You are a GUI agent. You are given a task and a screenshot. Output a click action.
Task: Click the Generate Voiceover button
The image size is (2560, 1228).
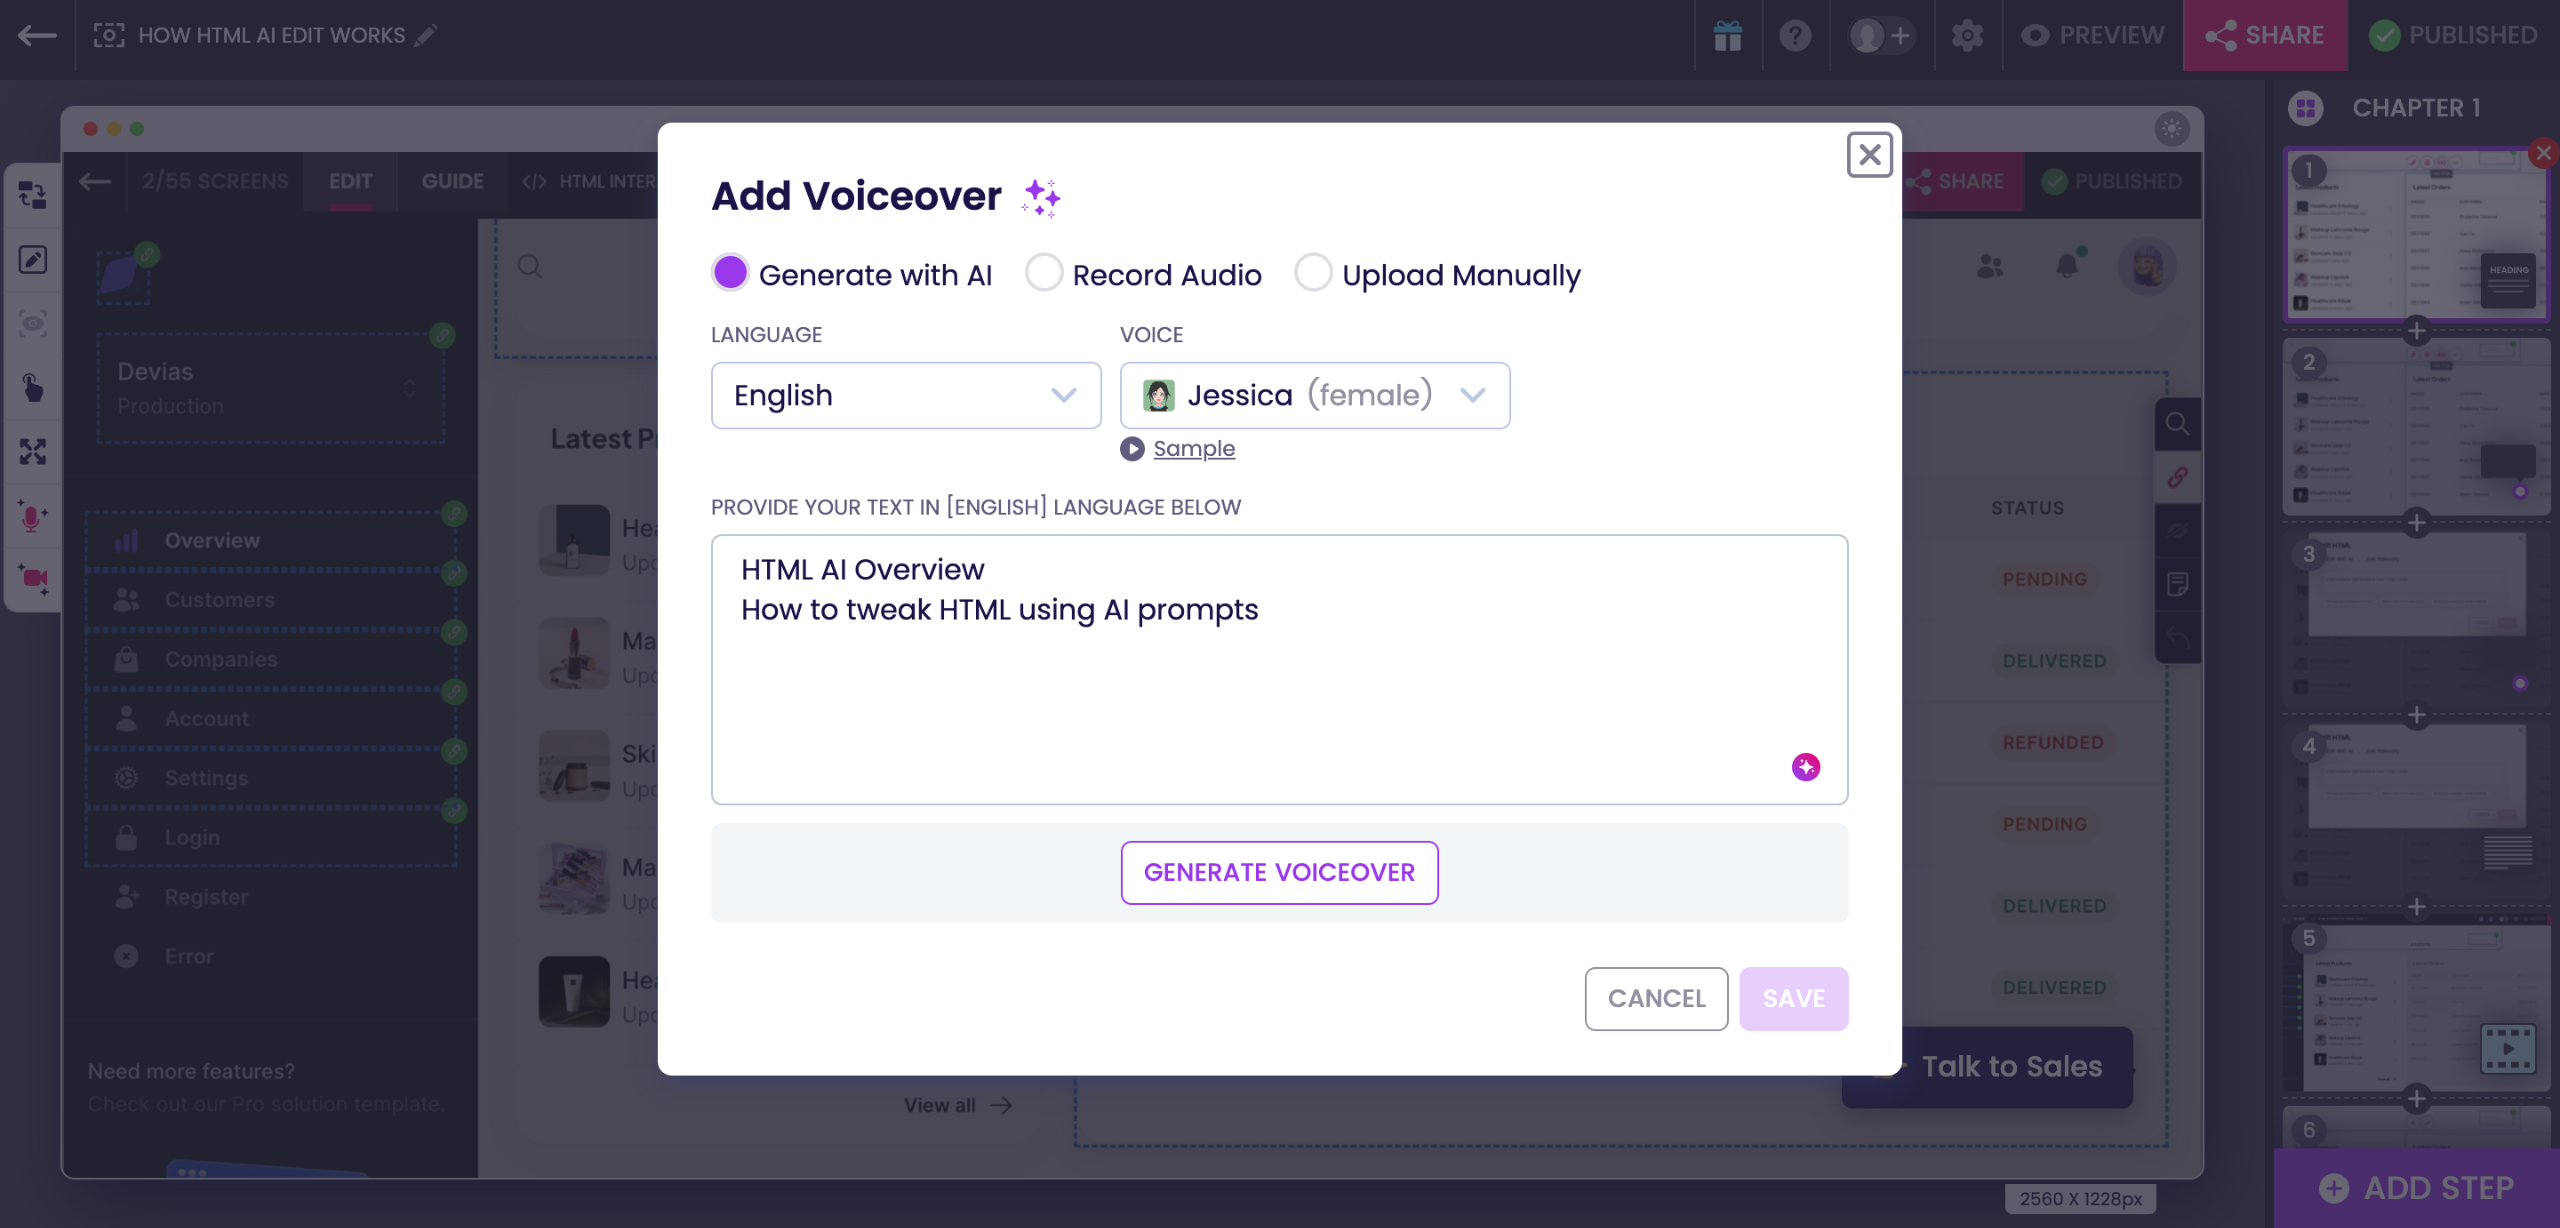click(1279, 873)
